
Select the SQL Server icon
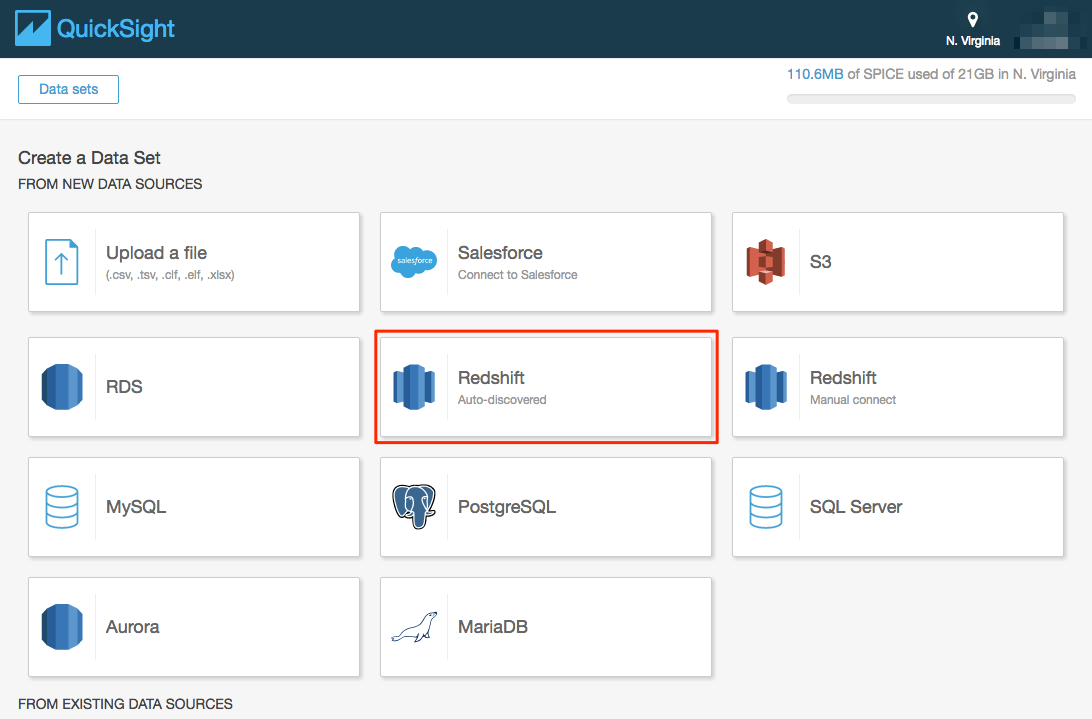767,507
